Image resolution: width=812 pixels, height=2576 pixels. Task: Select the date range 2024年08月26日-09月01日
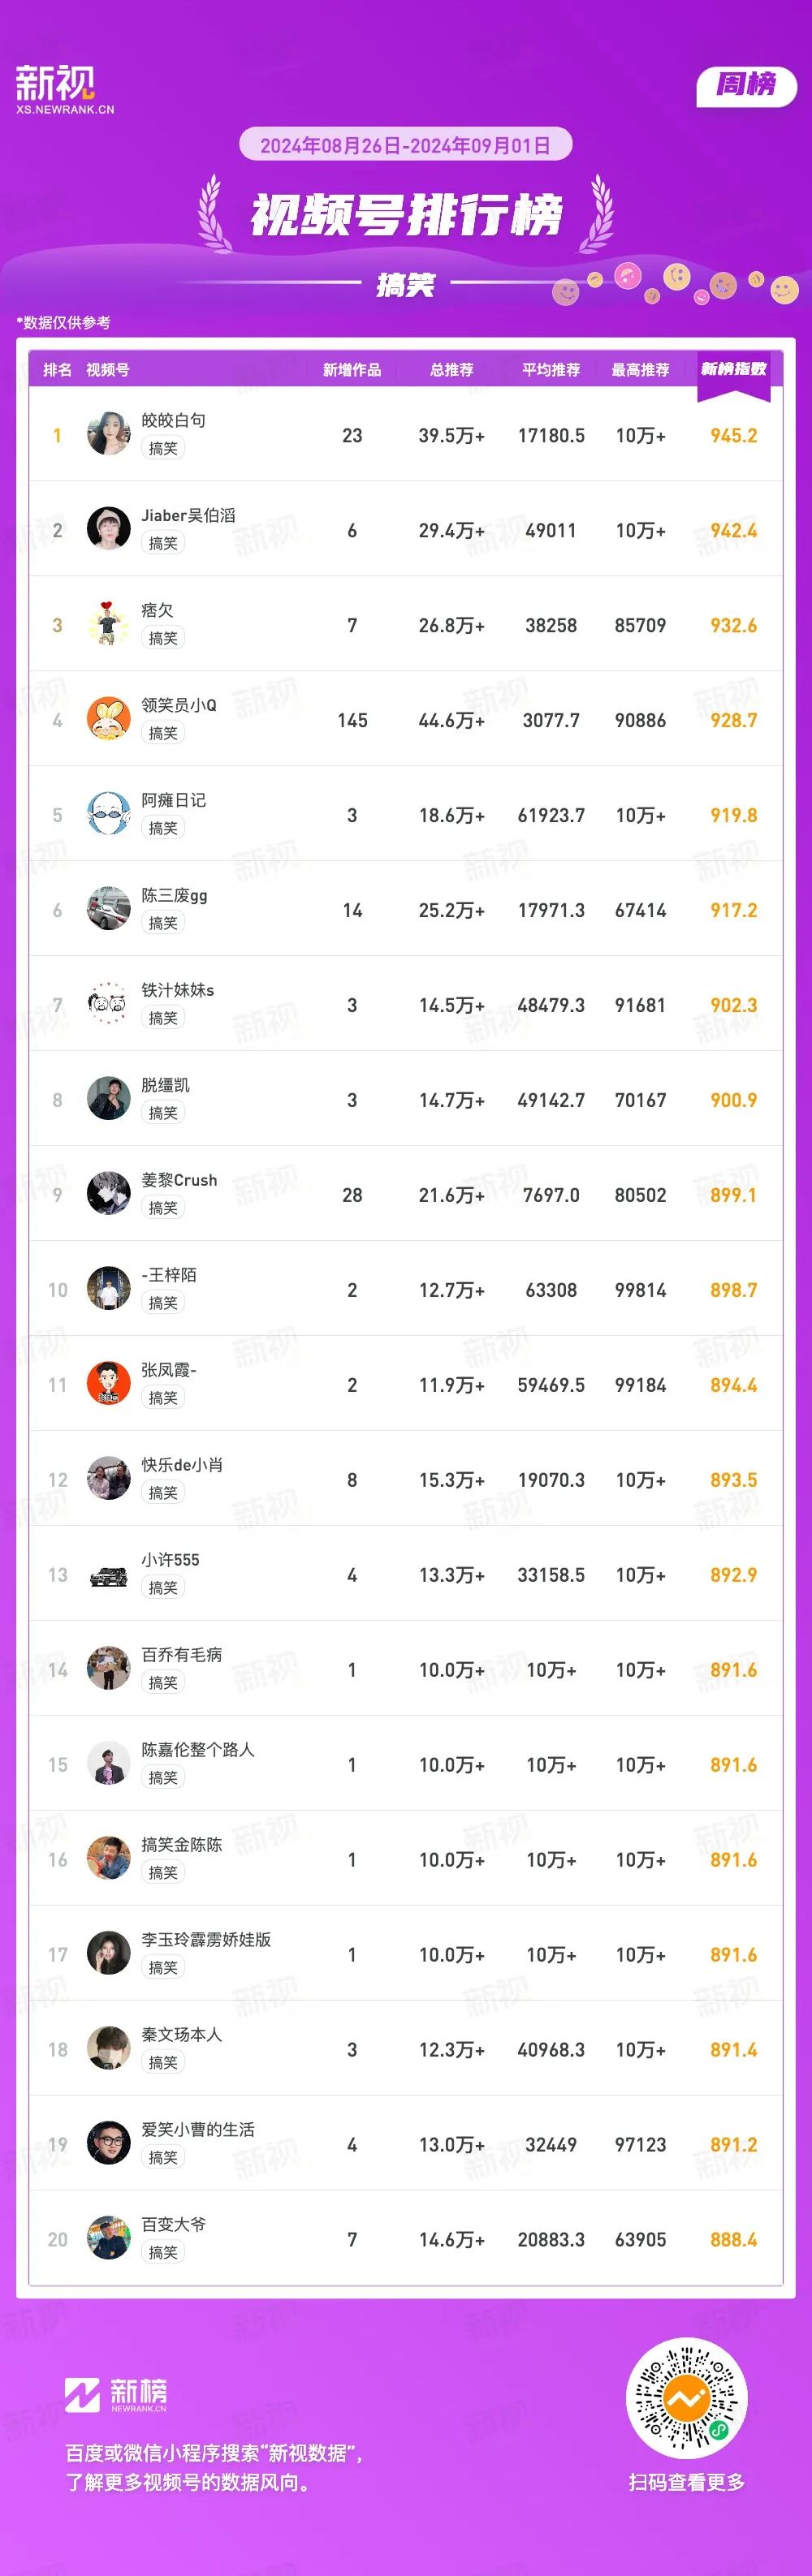coord(405,145)
